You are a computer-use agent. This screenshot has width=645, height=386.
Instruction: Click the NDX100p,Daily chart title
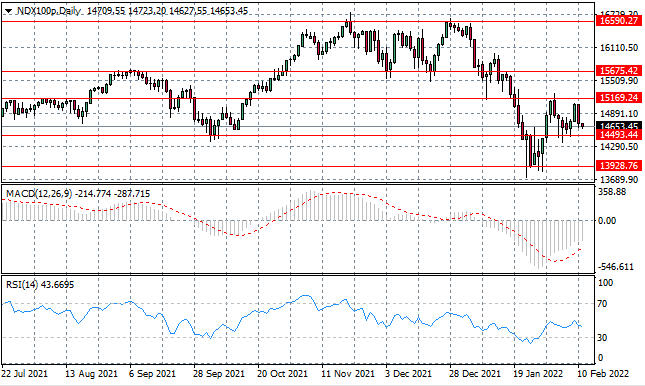[49, 11]
